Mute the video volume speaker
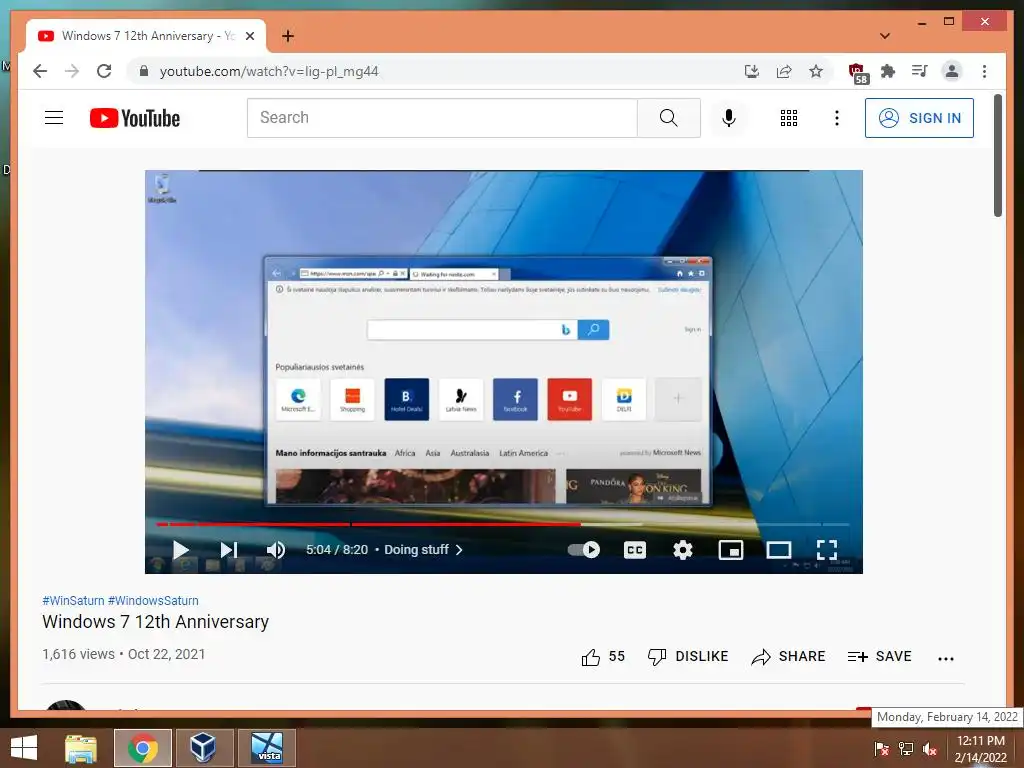The width and height of the screenshot is (1024, 768). point(276,550)
